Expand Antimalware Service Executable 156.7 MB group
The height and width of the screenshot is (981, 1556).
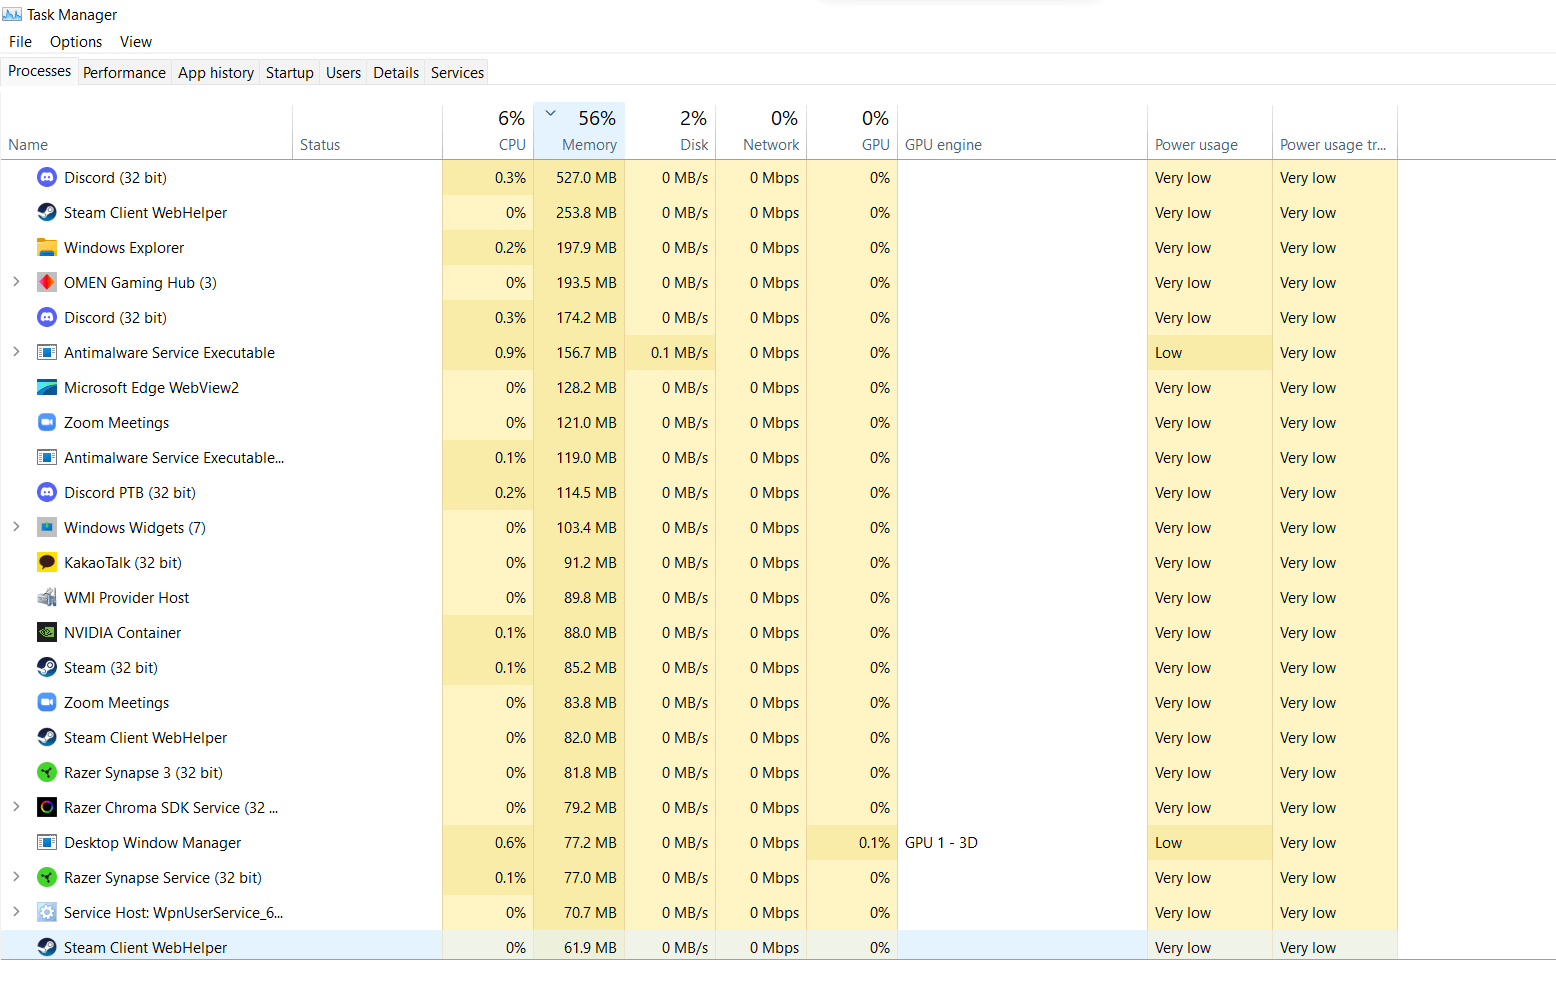coord(16,352)
